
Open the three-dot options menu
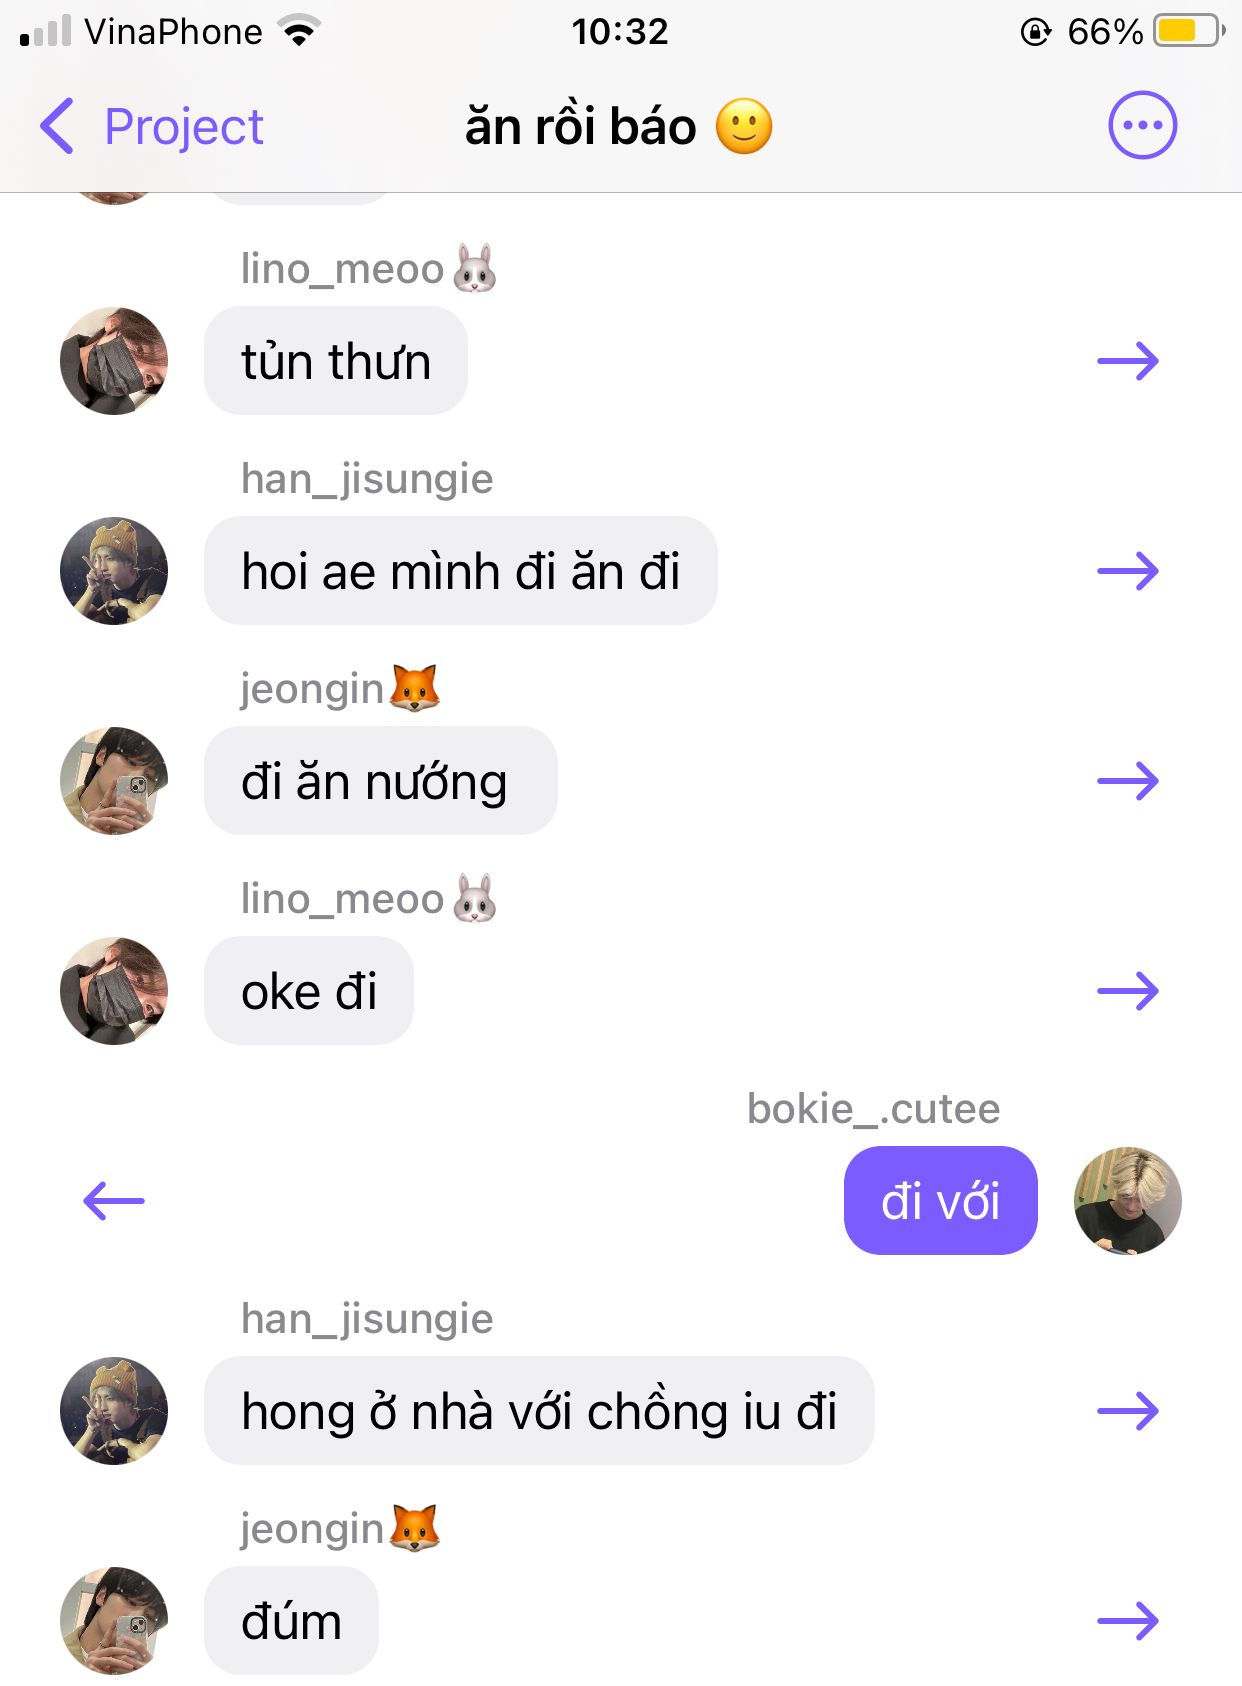click(1142, 126)
